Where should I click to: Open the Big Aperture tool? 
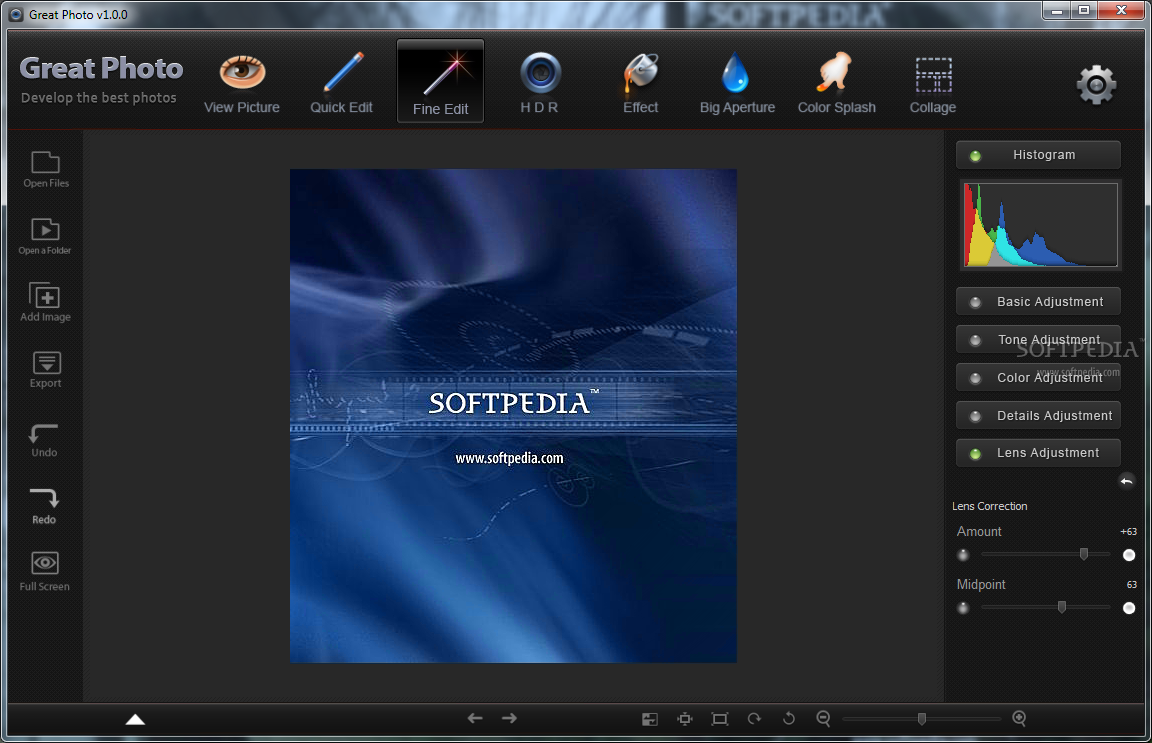tap(737, 82)
